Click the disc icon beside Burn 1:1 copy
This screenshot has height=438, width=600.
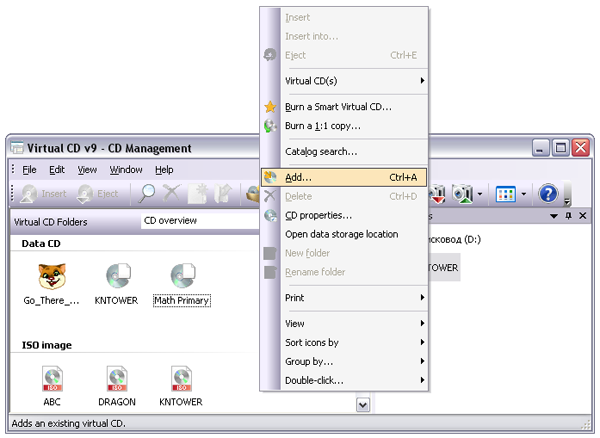(270, 126)
